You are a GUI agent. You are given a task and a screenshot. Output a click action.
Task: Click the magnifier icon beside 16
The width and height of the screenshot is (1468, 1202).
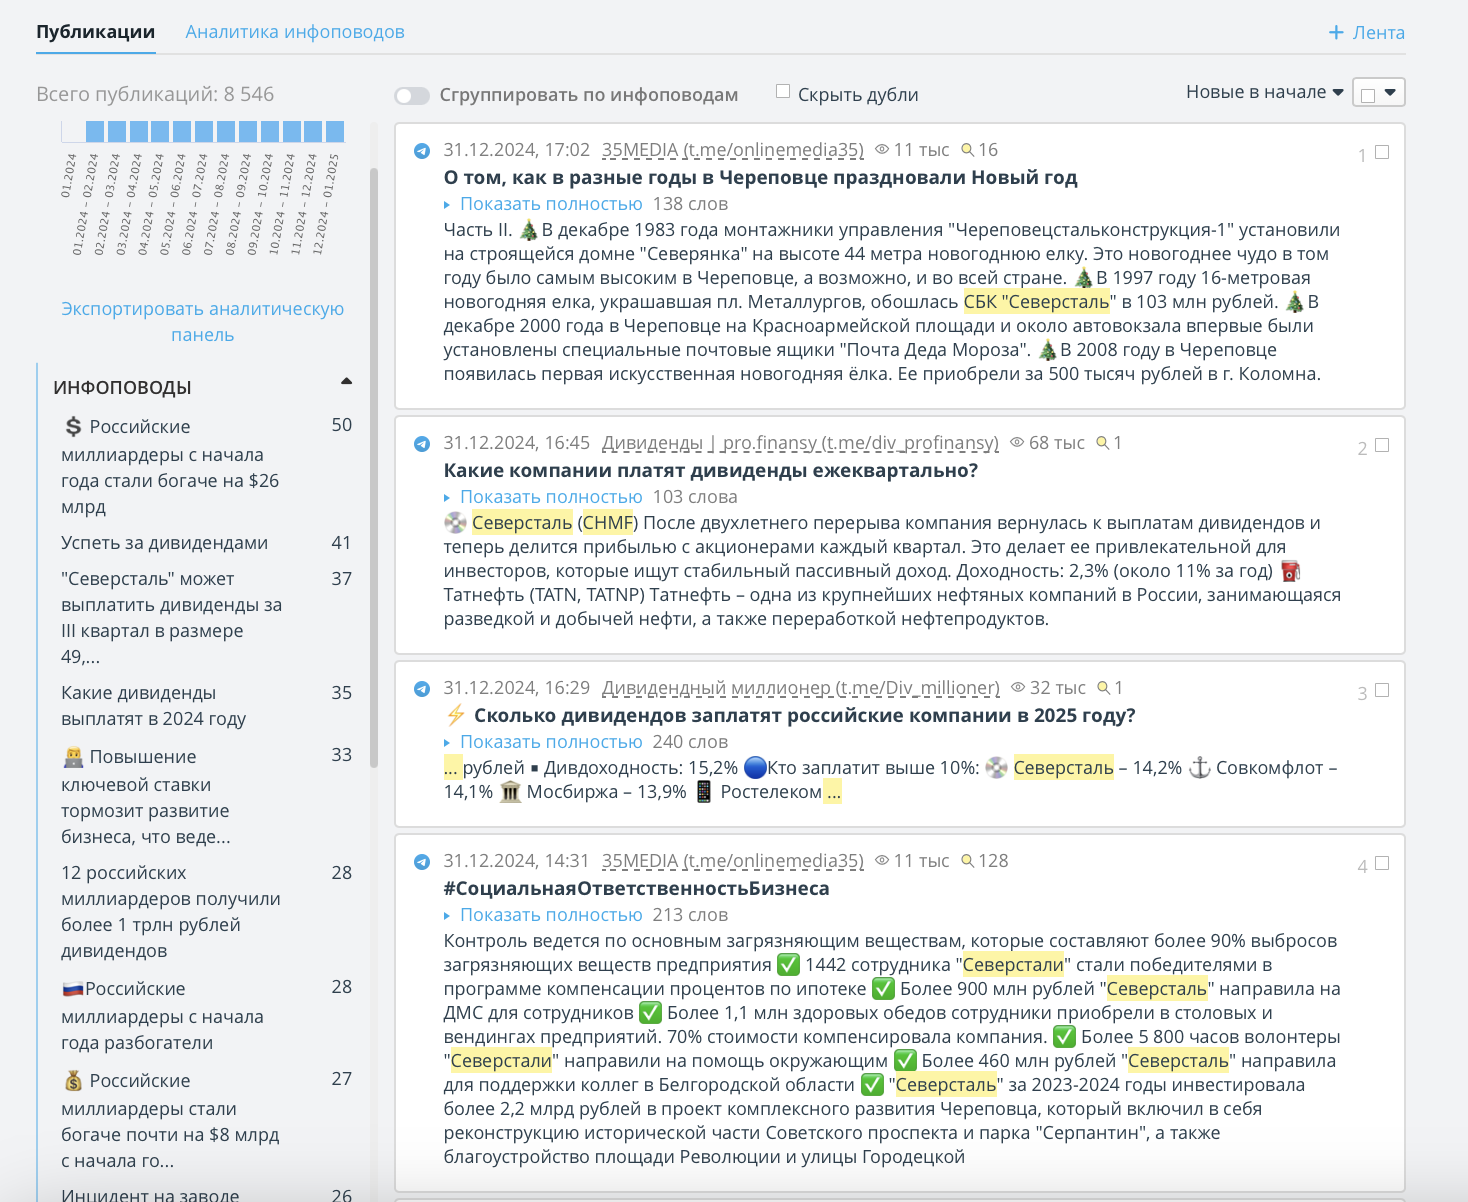click(x=967, y=150)
